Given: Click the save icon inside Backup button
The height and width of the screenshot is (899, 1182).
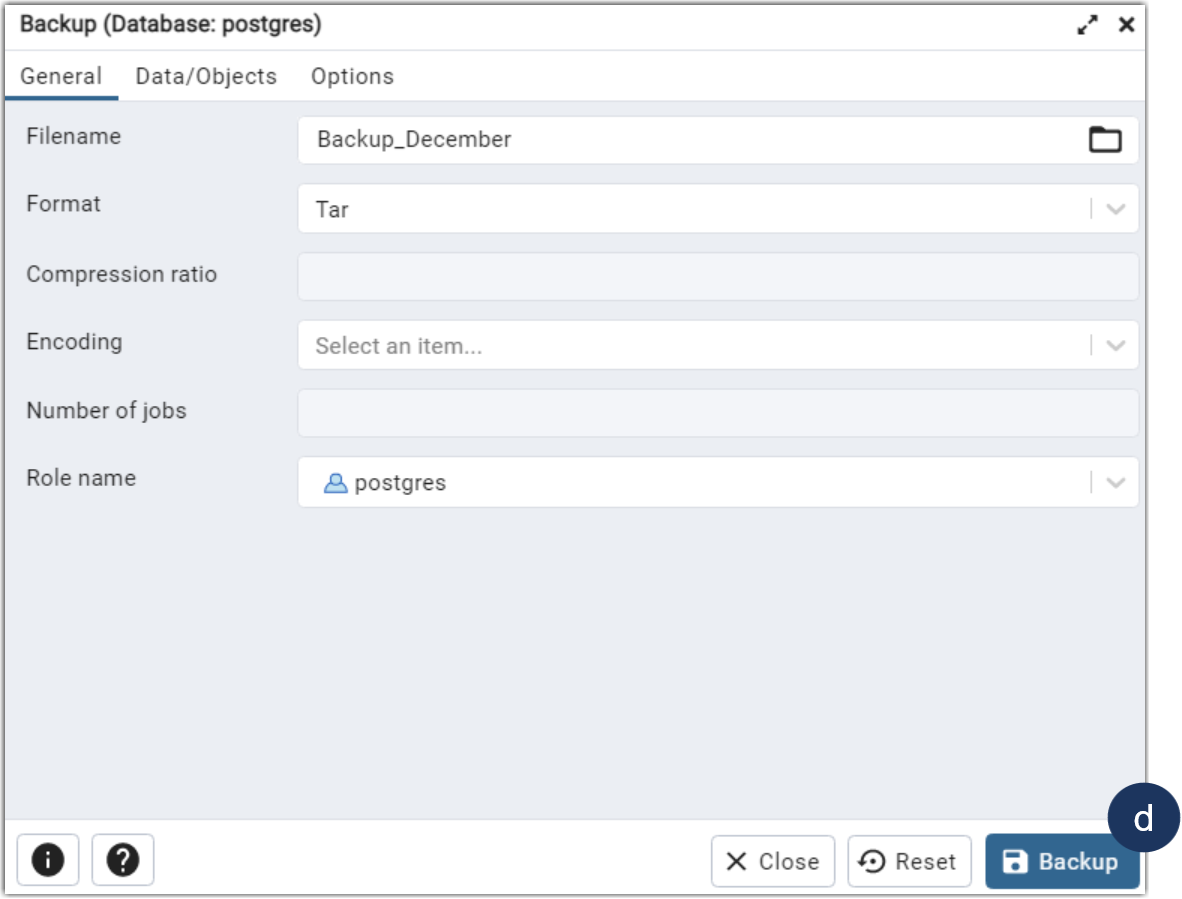Looking at the screenshot, I should [x=1016, y=860].
